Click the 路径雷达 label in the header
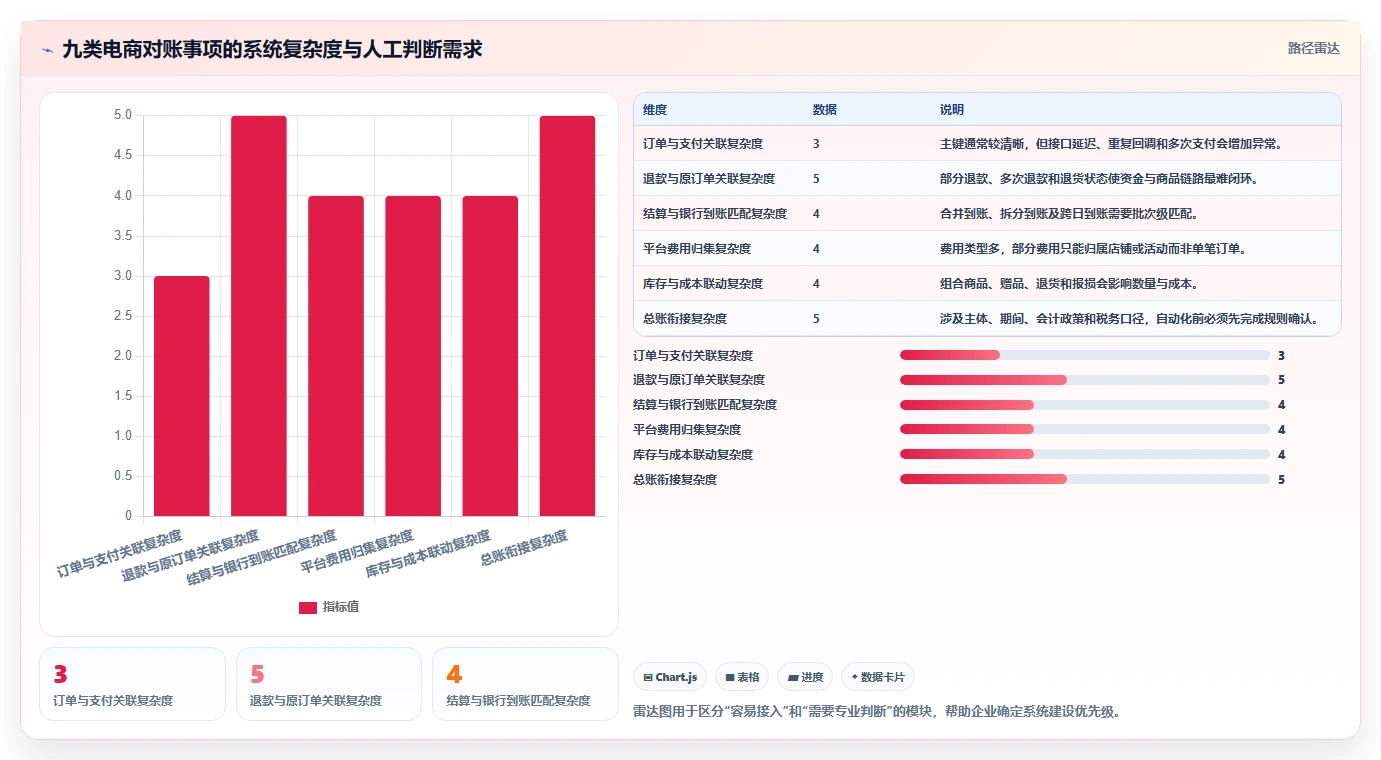 click(1313, 48)
